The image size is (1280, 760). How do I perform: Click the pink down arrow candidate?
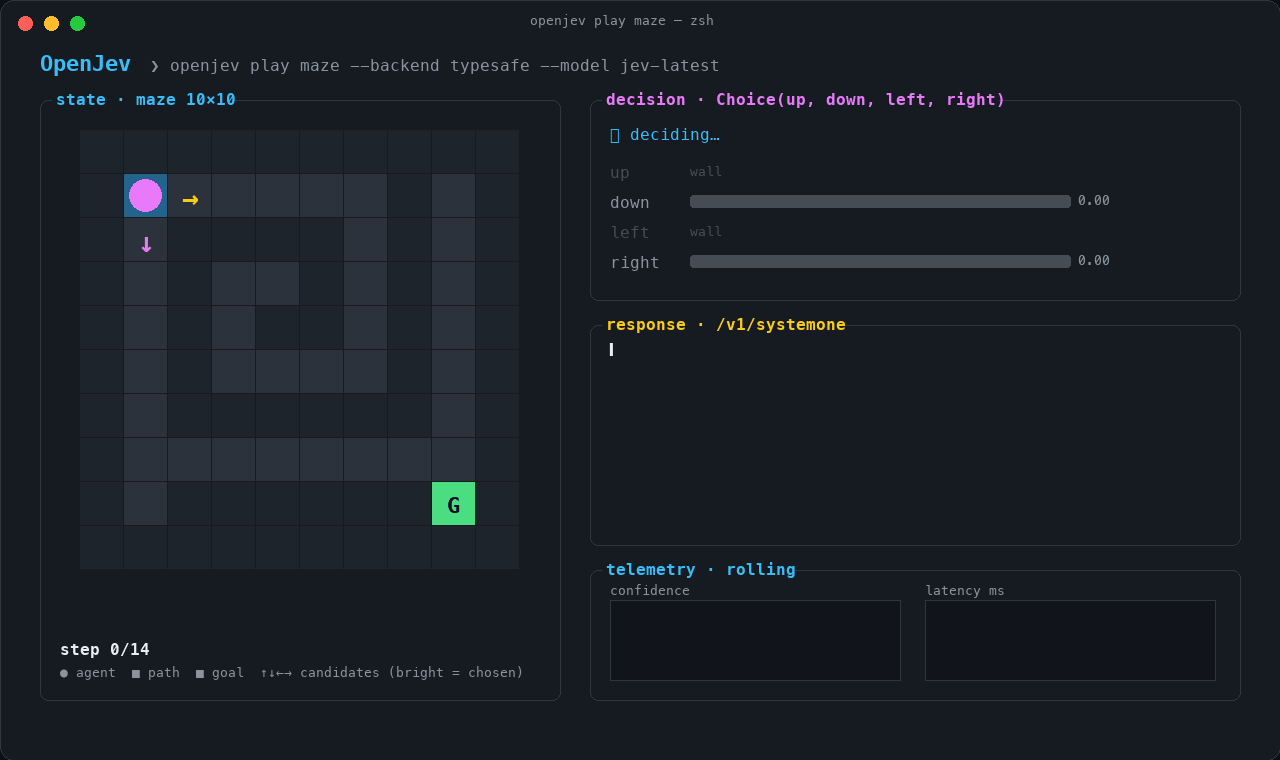pos(146,244)
